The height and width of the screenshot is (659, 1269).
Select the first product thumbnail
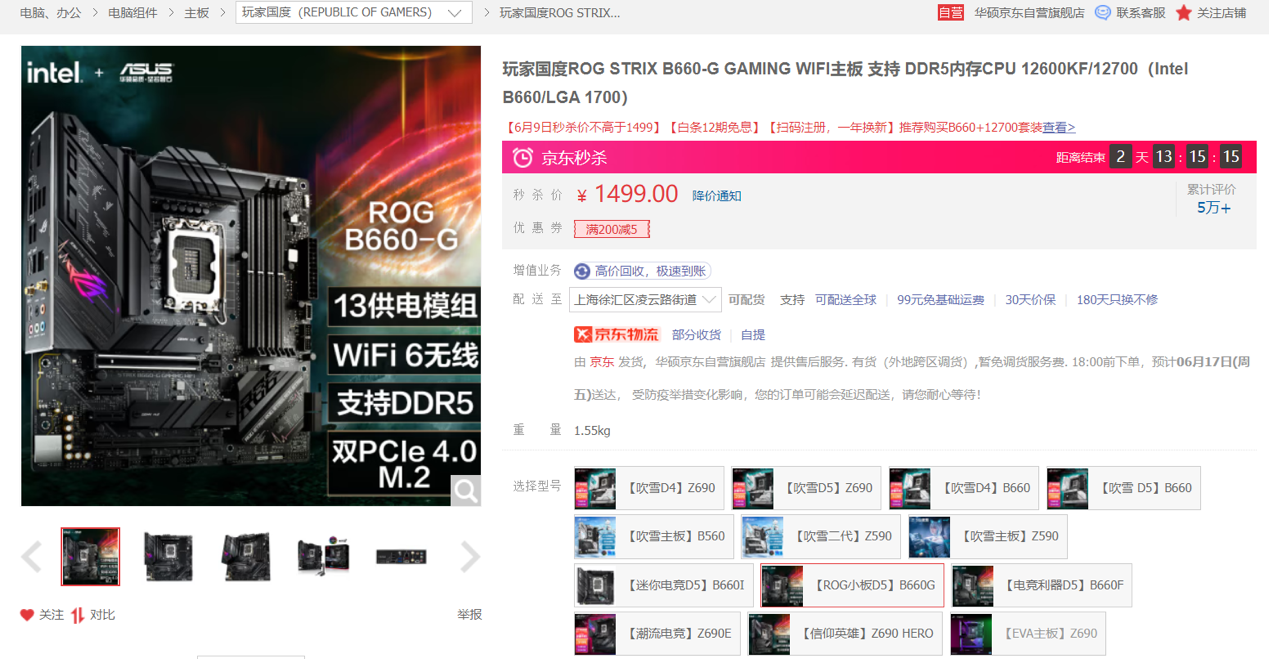(x=90, y=557)
